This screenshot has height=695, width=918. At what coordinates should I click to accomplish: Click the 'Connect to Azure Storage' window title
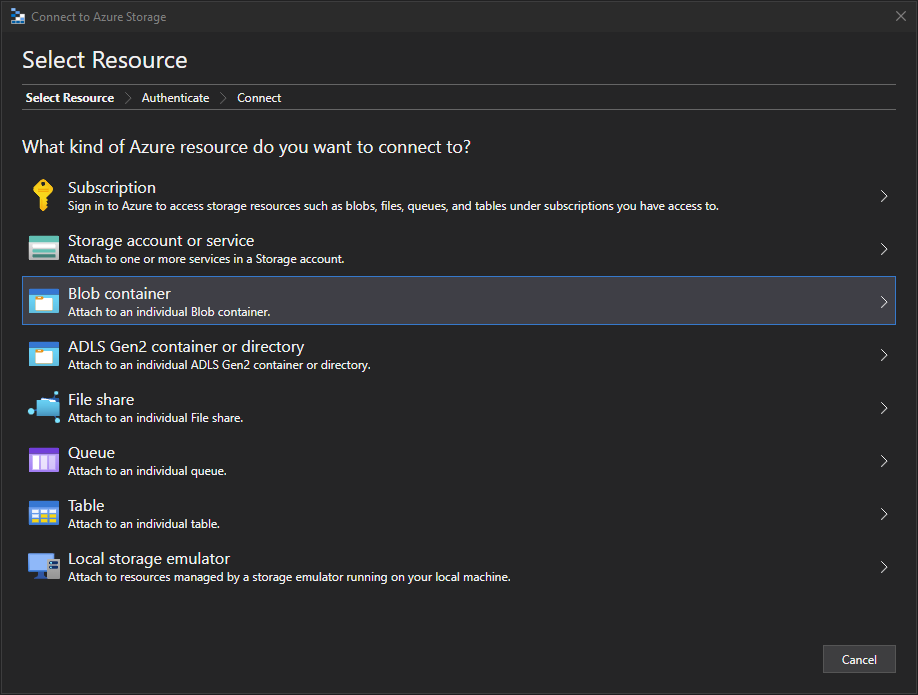[x=98, y=17]
